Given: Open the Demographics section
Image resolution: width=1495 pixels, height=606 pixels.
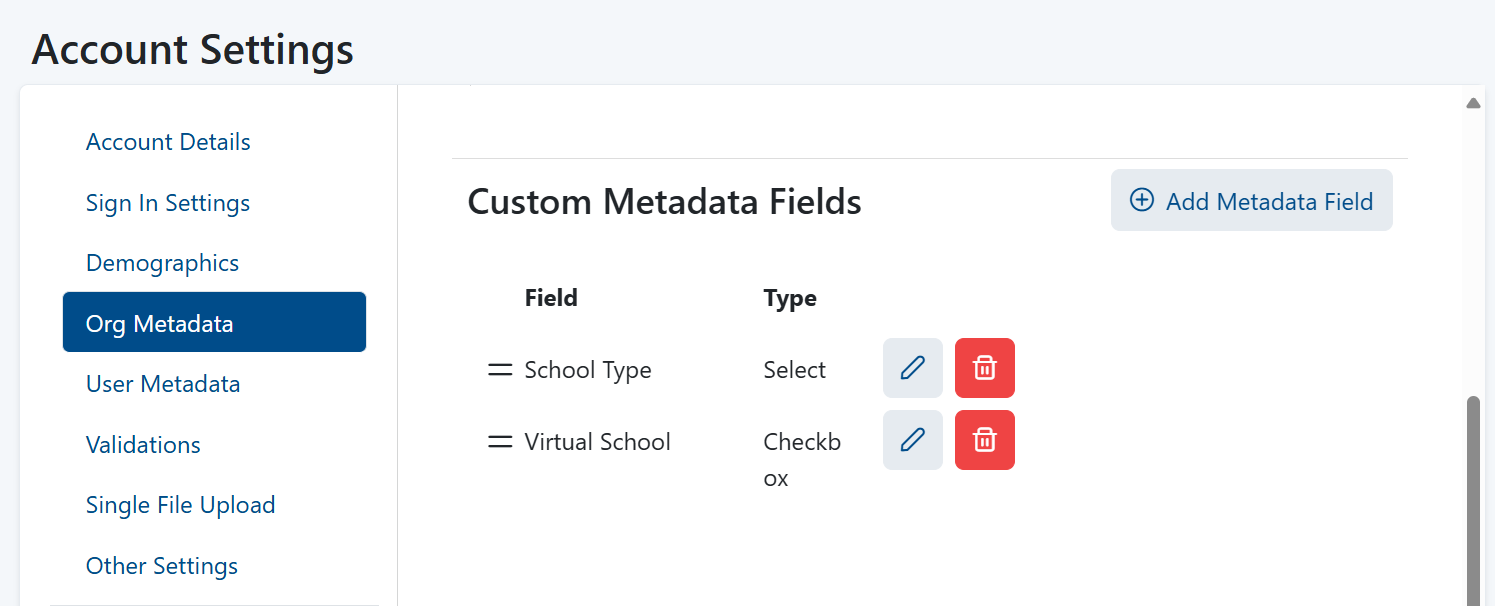Looking at the screenshot, I should [162, 262].
